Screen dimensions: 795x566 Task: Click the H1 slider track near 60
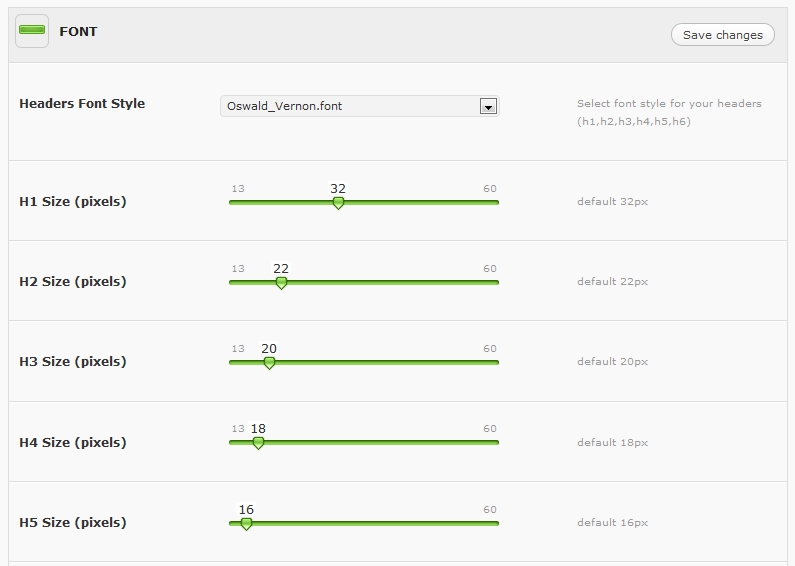pos(490,202)
